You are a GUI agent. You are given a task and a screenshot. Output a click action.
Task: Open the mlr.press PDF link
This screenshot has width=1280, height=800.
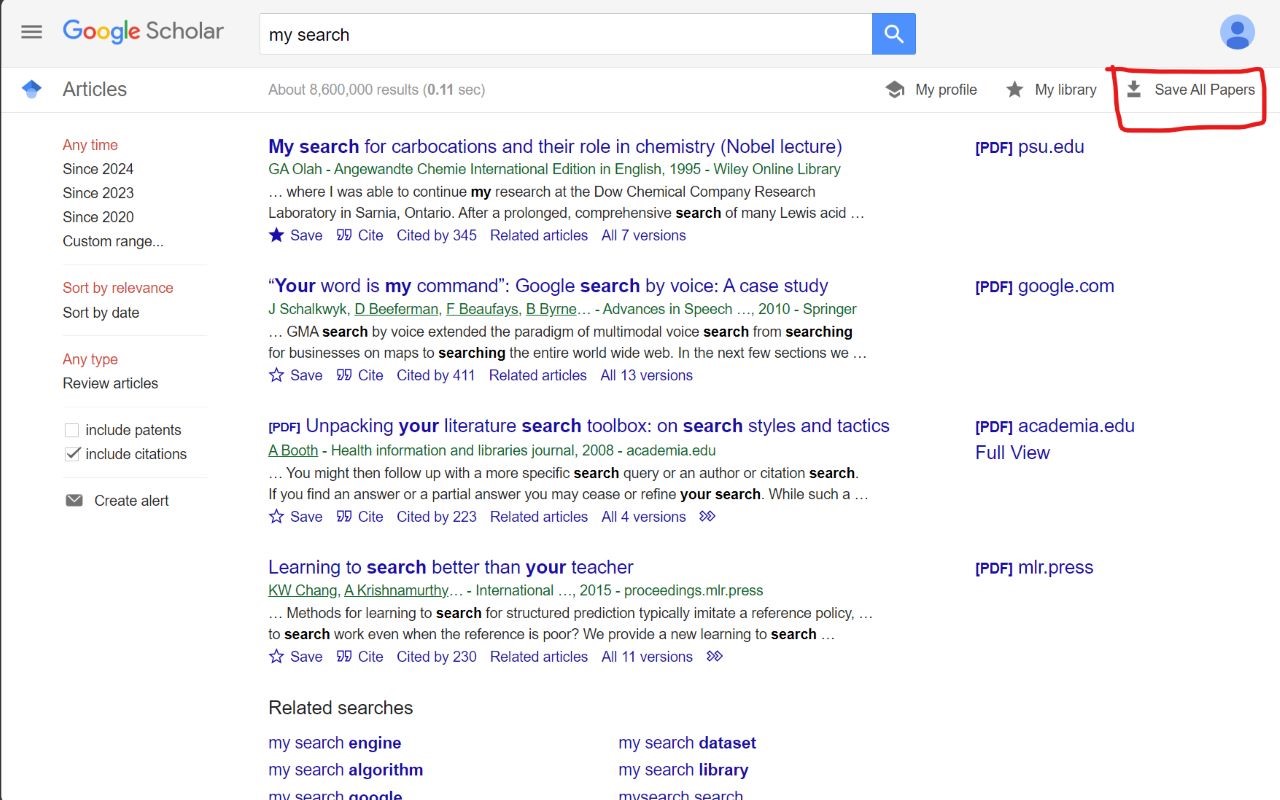(1034, 568)
